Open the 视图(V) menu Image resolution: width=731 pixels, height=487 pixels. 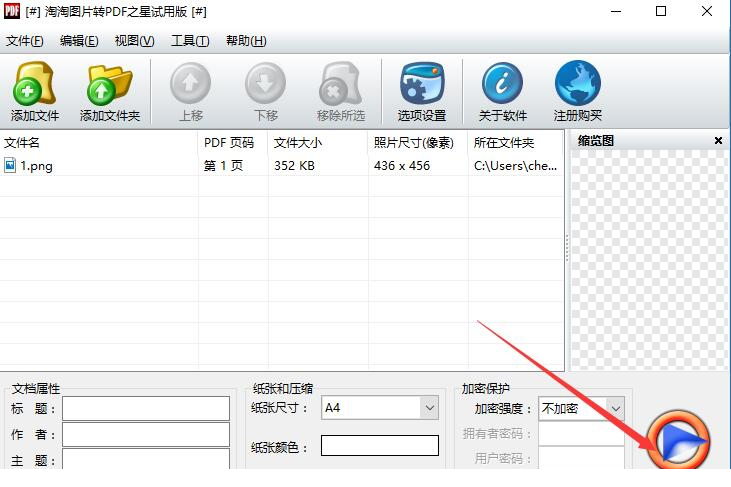pos(134,41)
